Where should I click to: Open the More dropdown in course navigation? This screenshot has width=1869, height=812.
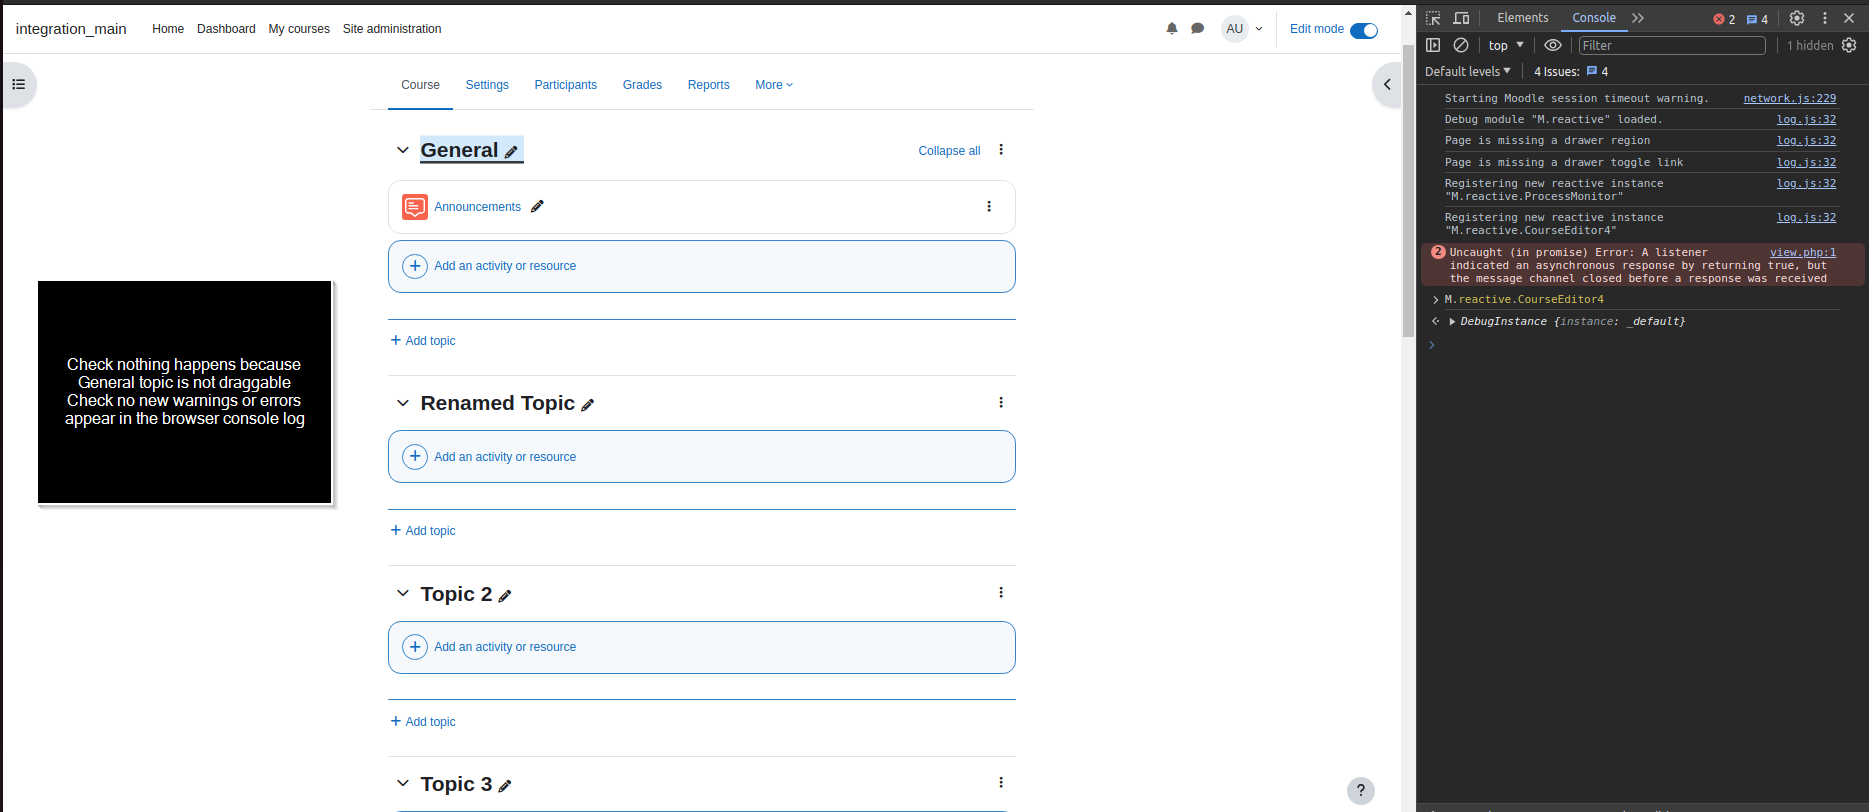pyautogui.click(x=774, y=85)
